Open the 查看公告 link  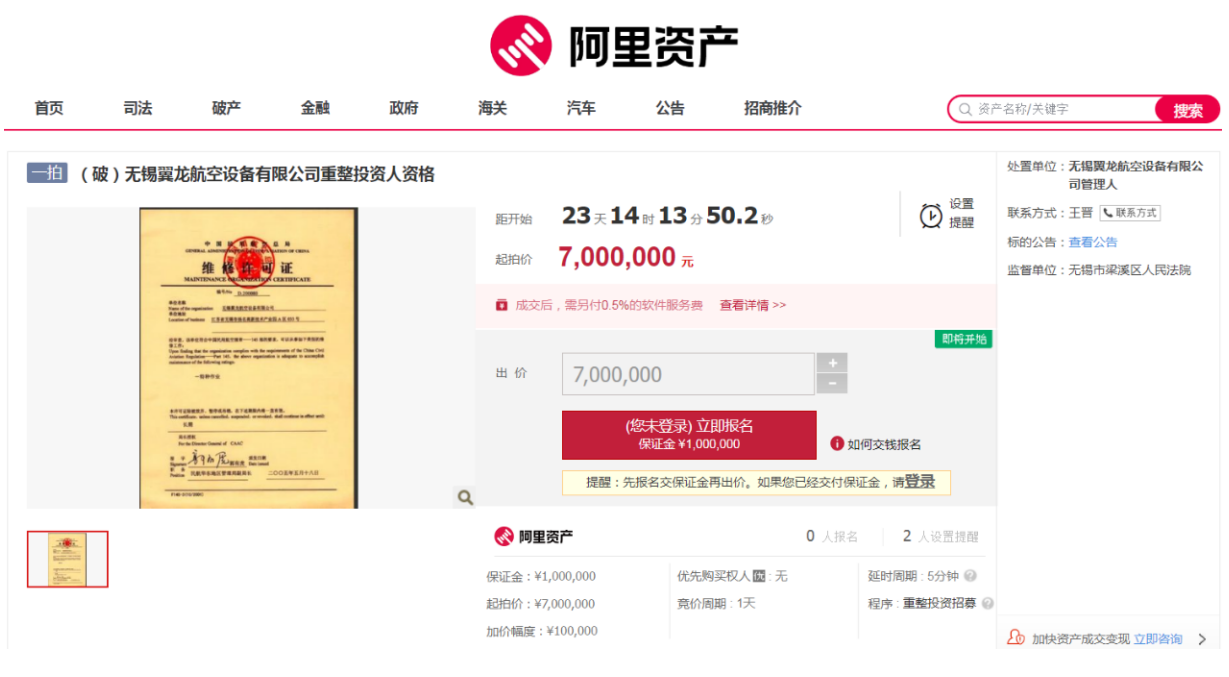1093,242
